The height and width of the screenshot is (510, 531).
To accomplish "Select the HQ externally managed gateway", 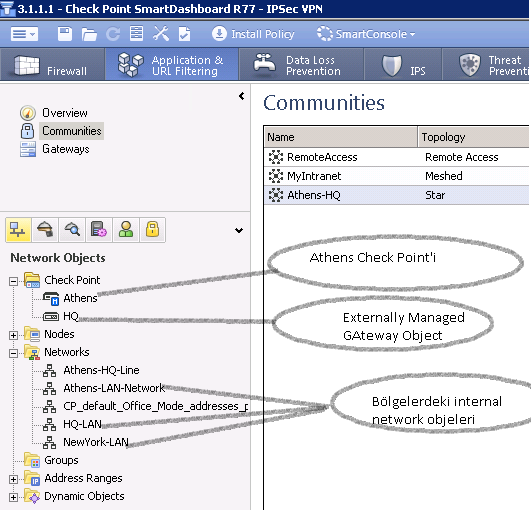I will click(x=71, y=316).
